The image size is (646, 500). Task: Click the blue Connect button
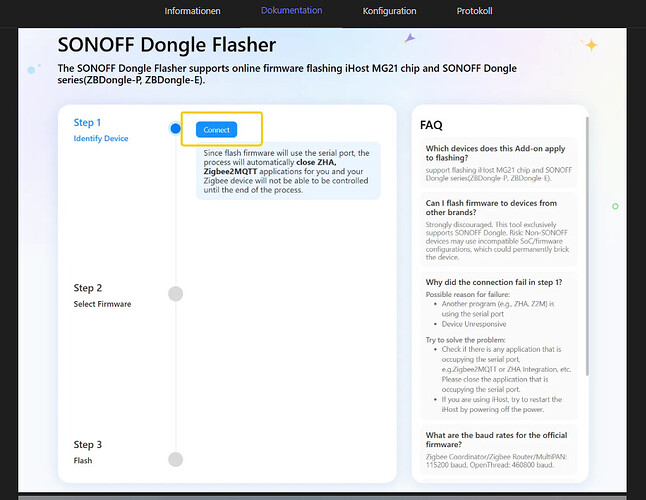(216, 130)
